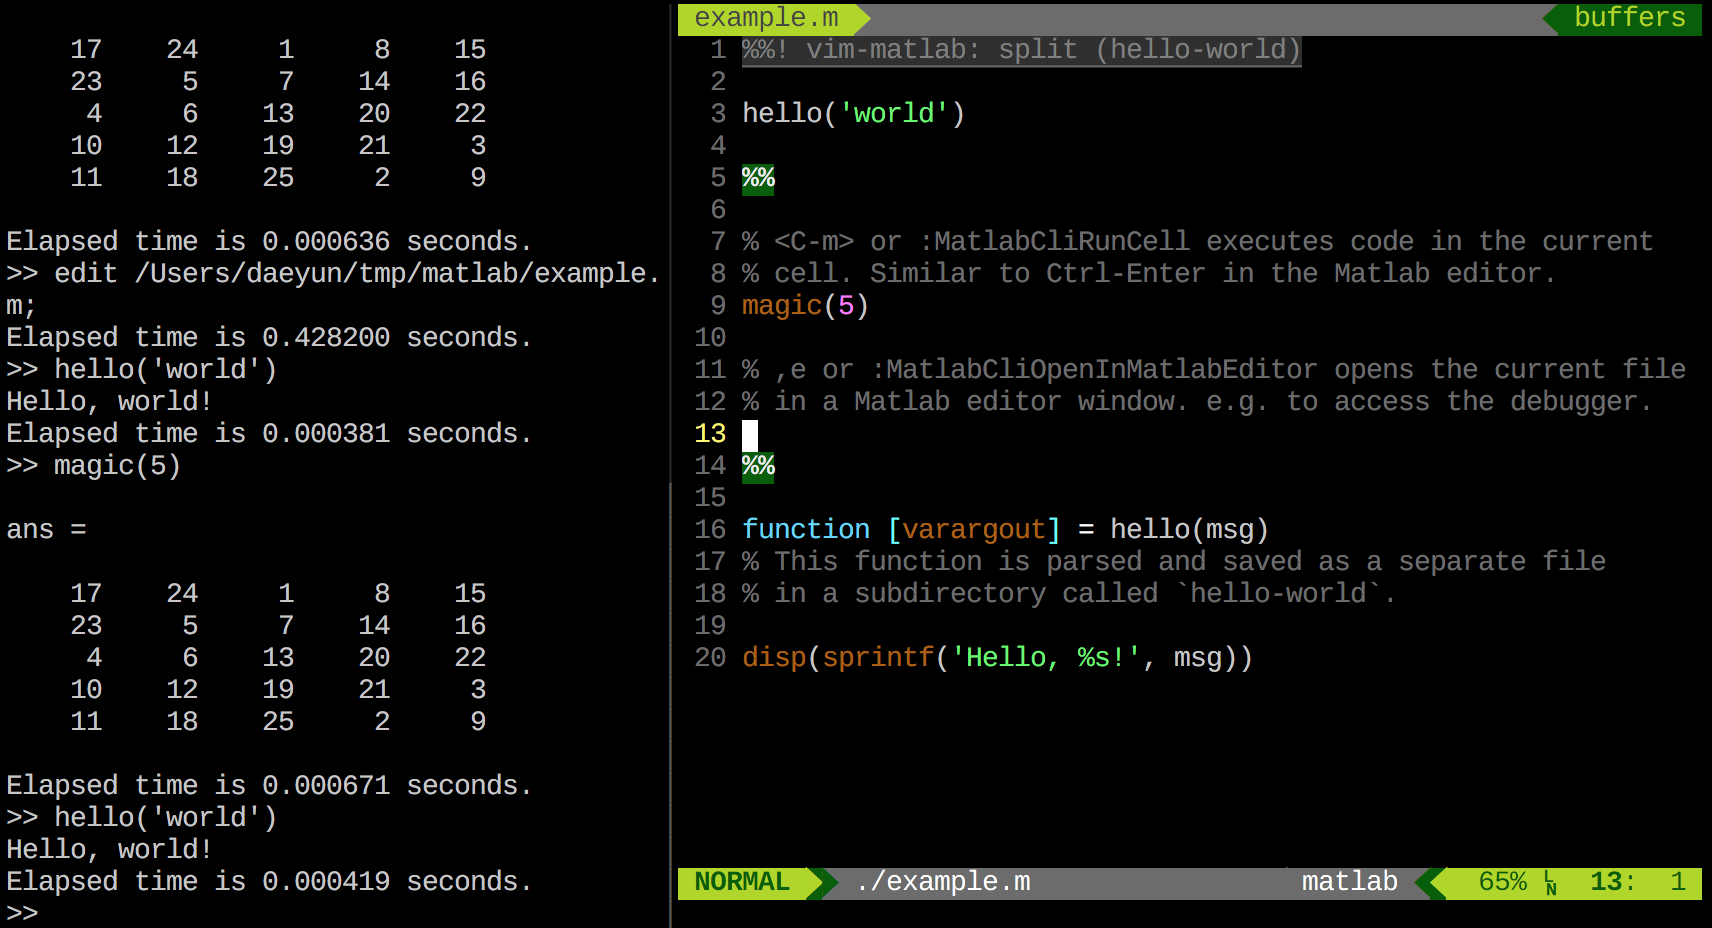This screenshot has height=928, width=1712.
Task: Click the 'Hello, %s!' string literal
Action: pos(1046,658)
